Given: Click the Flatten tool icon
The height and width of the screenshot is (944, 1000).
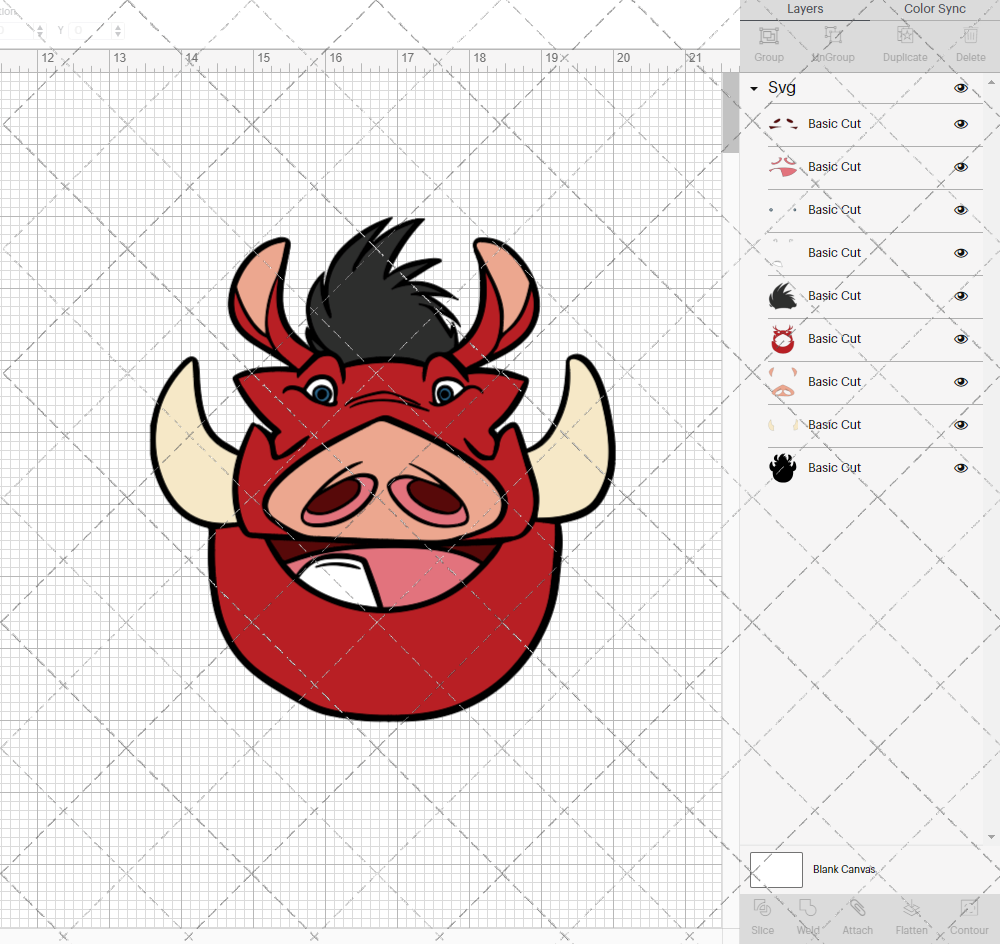Looking at the screenshot, I should [911, 907].
